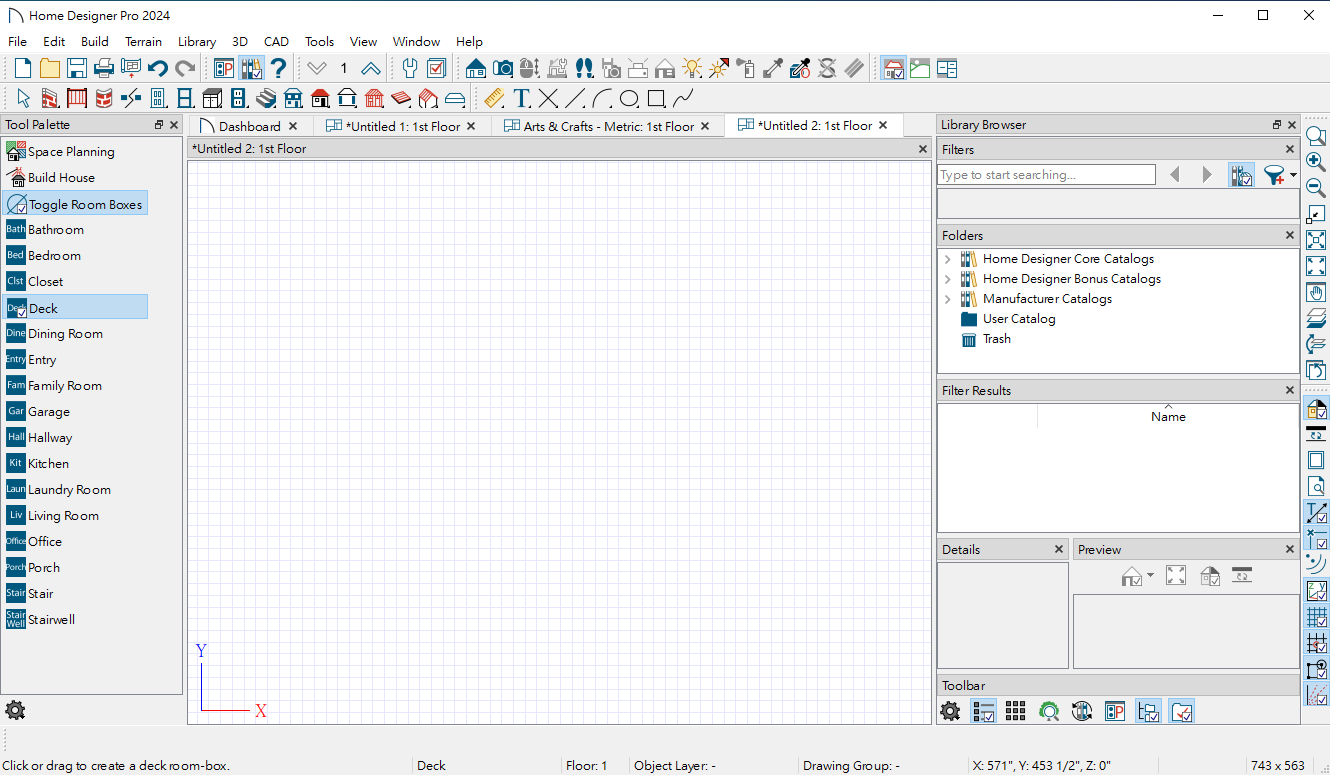Click the Up One Floor arrow

370,68
